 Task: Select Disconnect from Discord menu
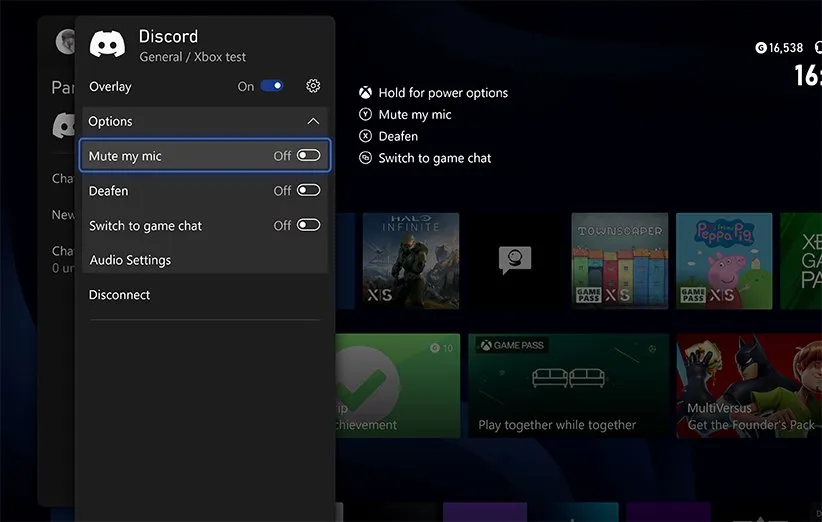click(120, 295)
